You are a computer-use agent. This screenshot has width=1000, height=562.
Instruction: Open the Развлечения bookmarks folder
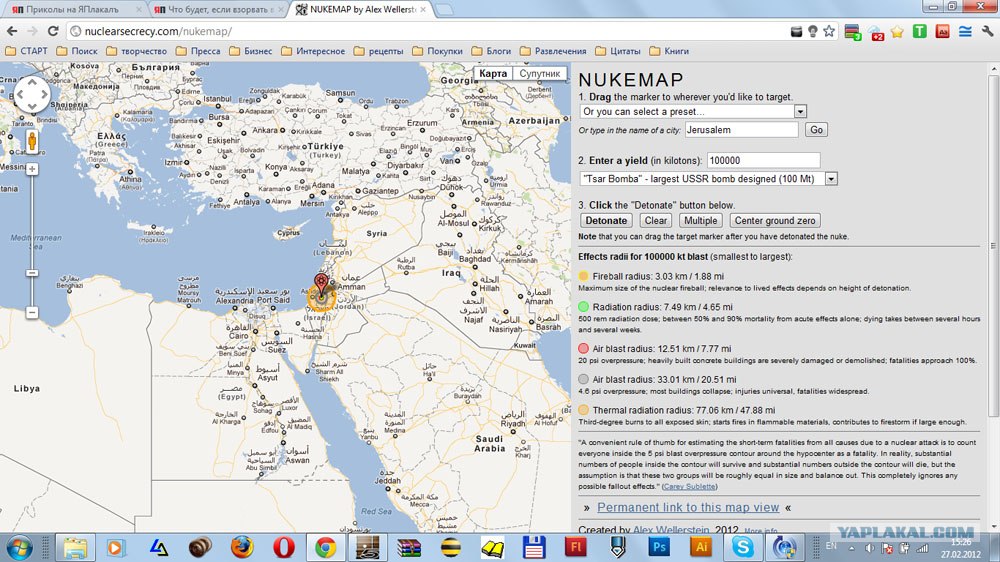(x=553, y=51)
